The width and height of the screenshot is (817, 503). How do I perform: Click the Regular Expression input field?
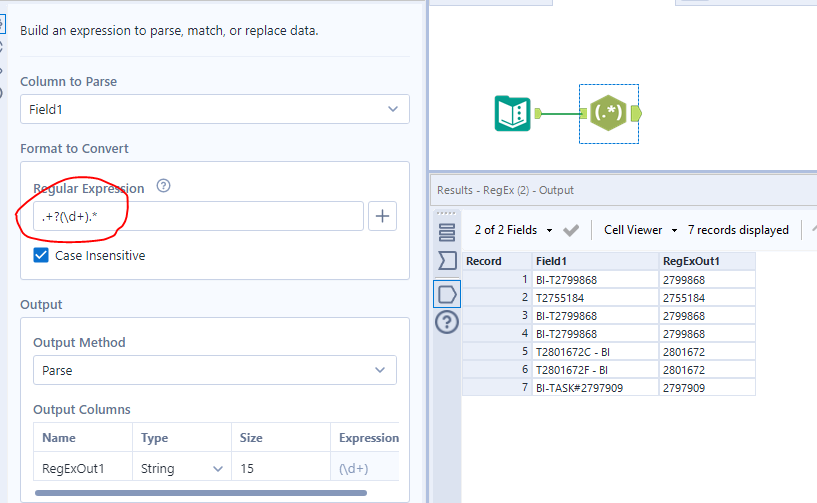(x=194, y=216)
